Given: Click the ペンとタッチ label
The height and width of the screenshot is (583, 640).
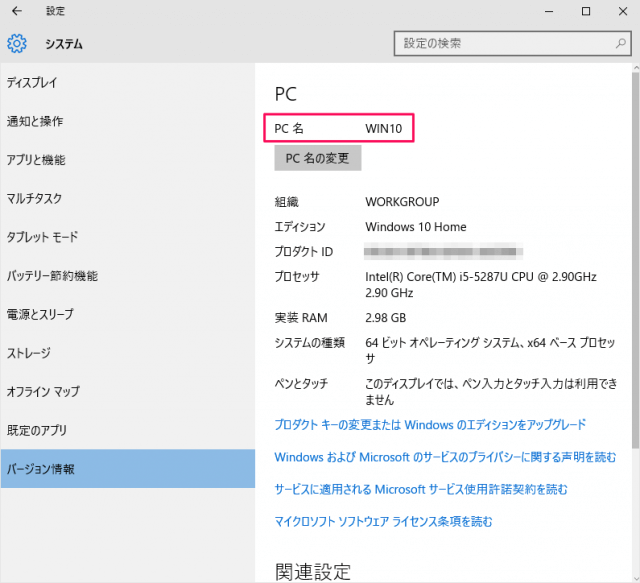Looking at the screenshot, I should (301, 384).
